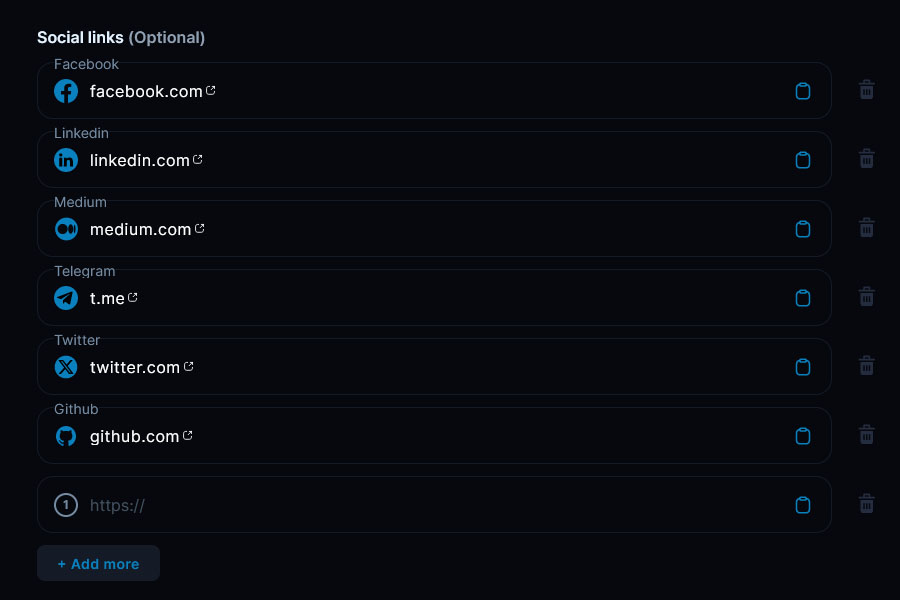
Task: Copy the Linkedin link to clipboard
Action: tap(802, 160)
